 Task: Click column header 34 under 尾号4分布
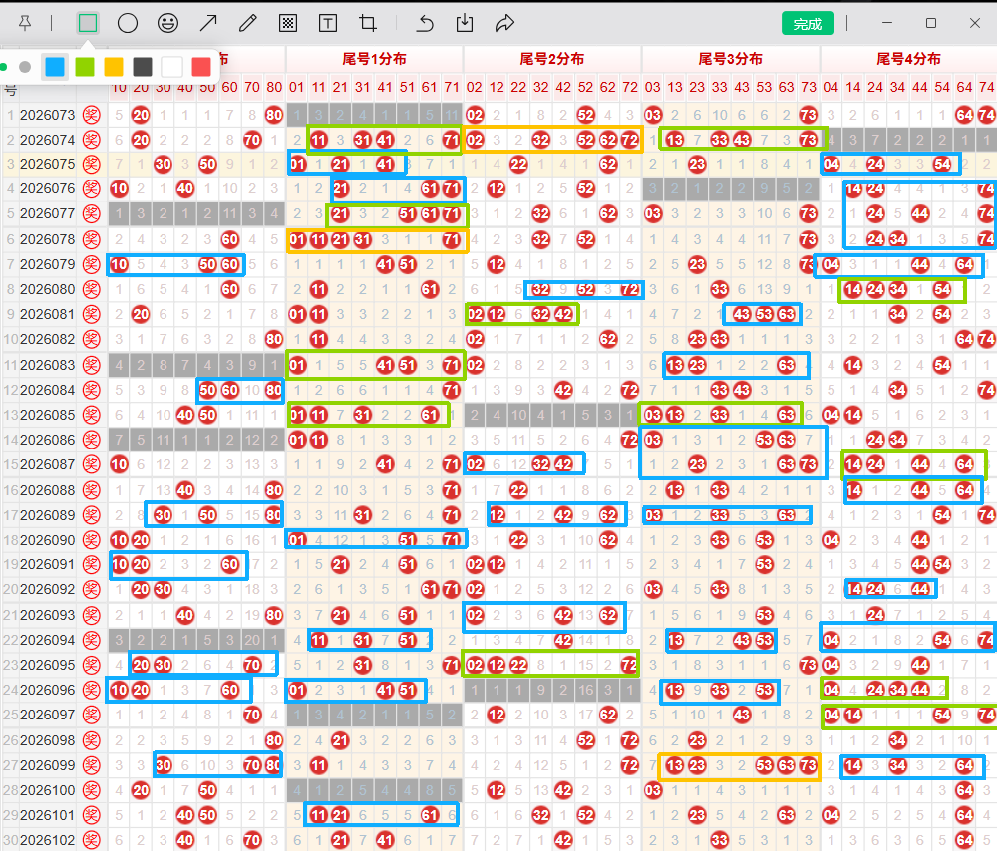point(897,87)
